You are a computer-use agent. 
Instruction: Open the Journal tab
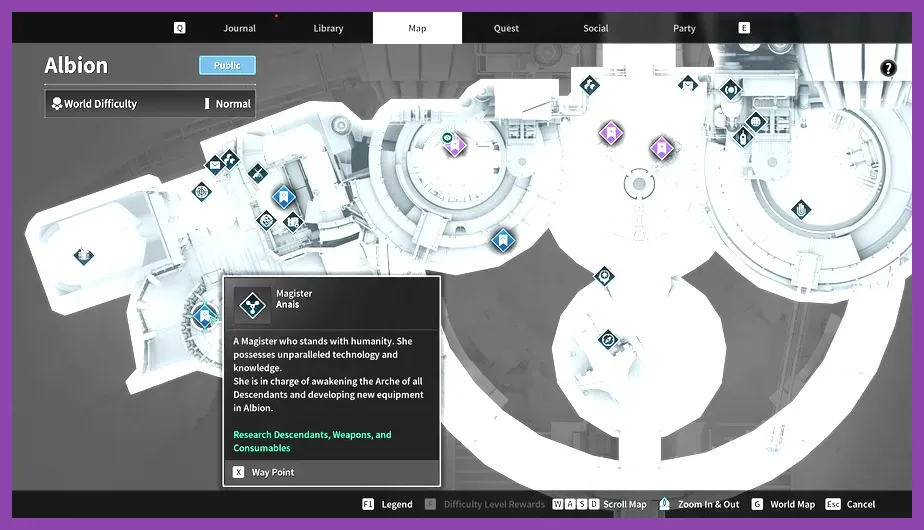point(239,28)
